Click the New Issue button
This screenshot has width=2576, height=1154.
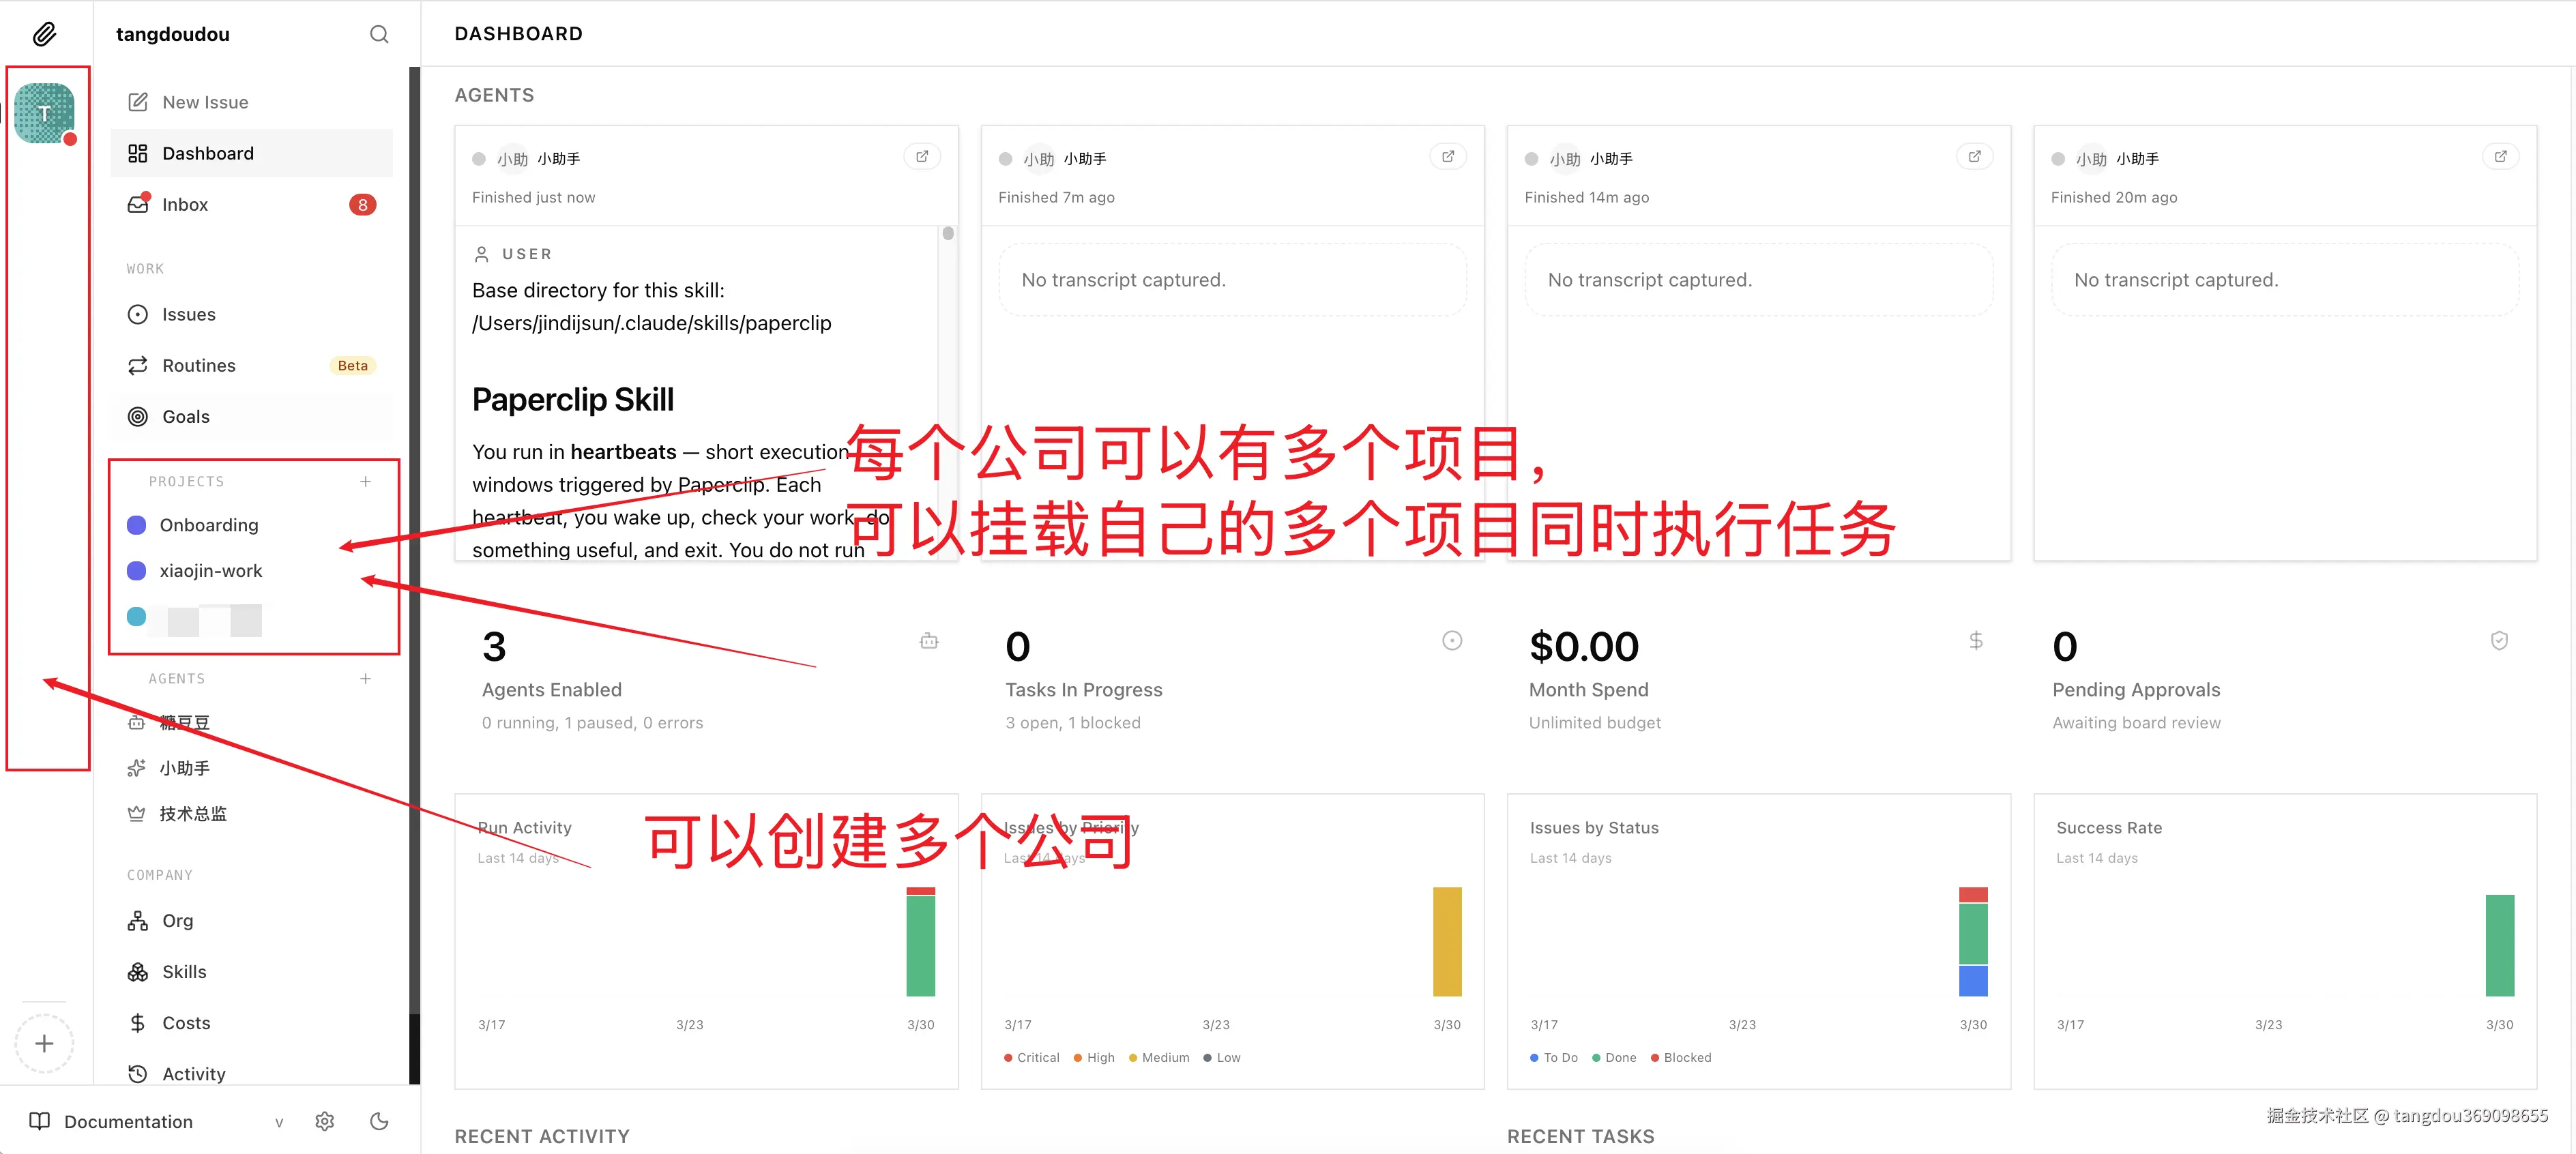coord(204,102)
